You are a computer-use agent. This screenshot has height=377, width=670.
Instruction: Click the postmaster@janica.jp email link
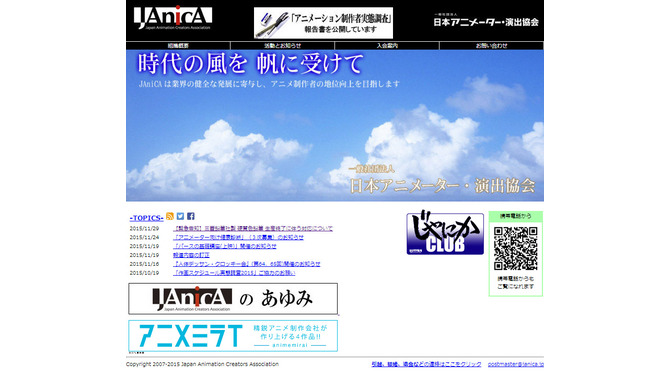click(x=516, y=364)
